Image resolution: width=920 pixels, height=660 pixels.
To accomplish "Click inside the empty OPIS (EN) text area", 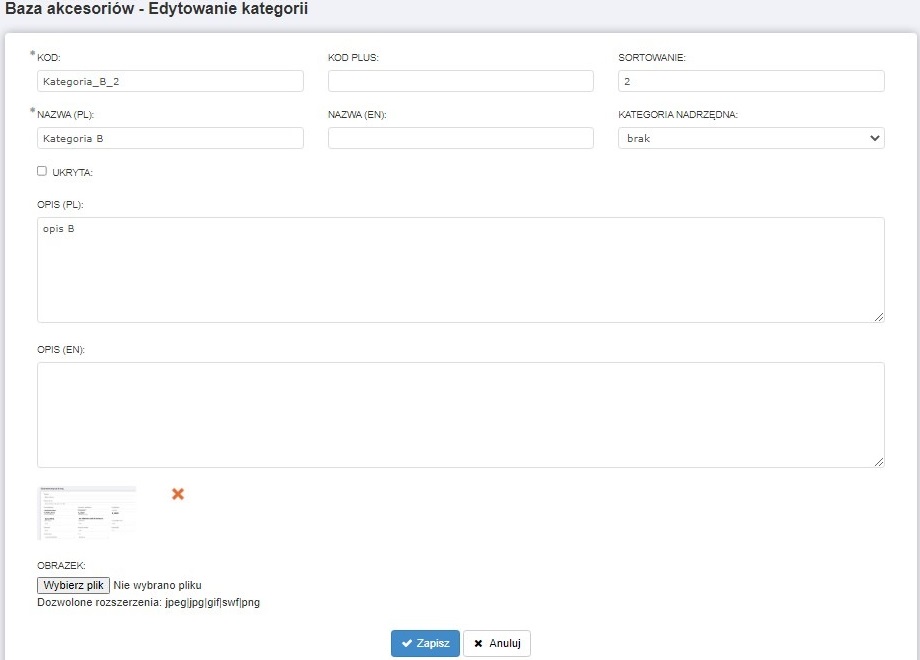I will coord(460,415).
